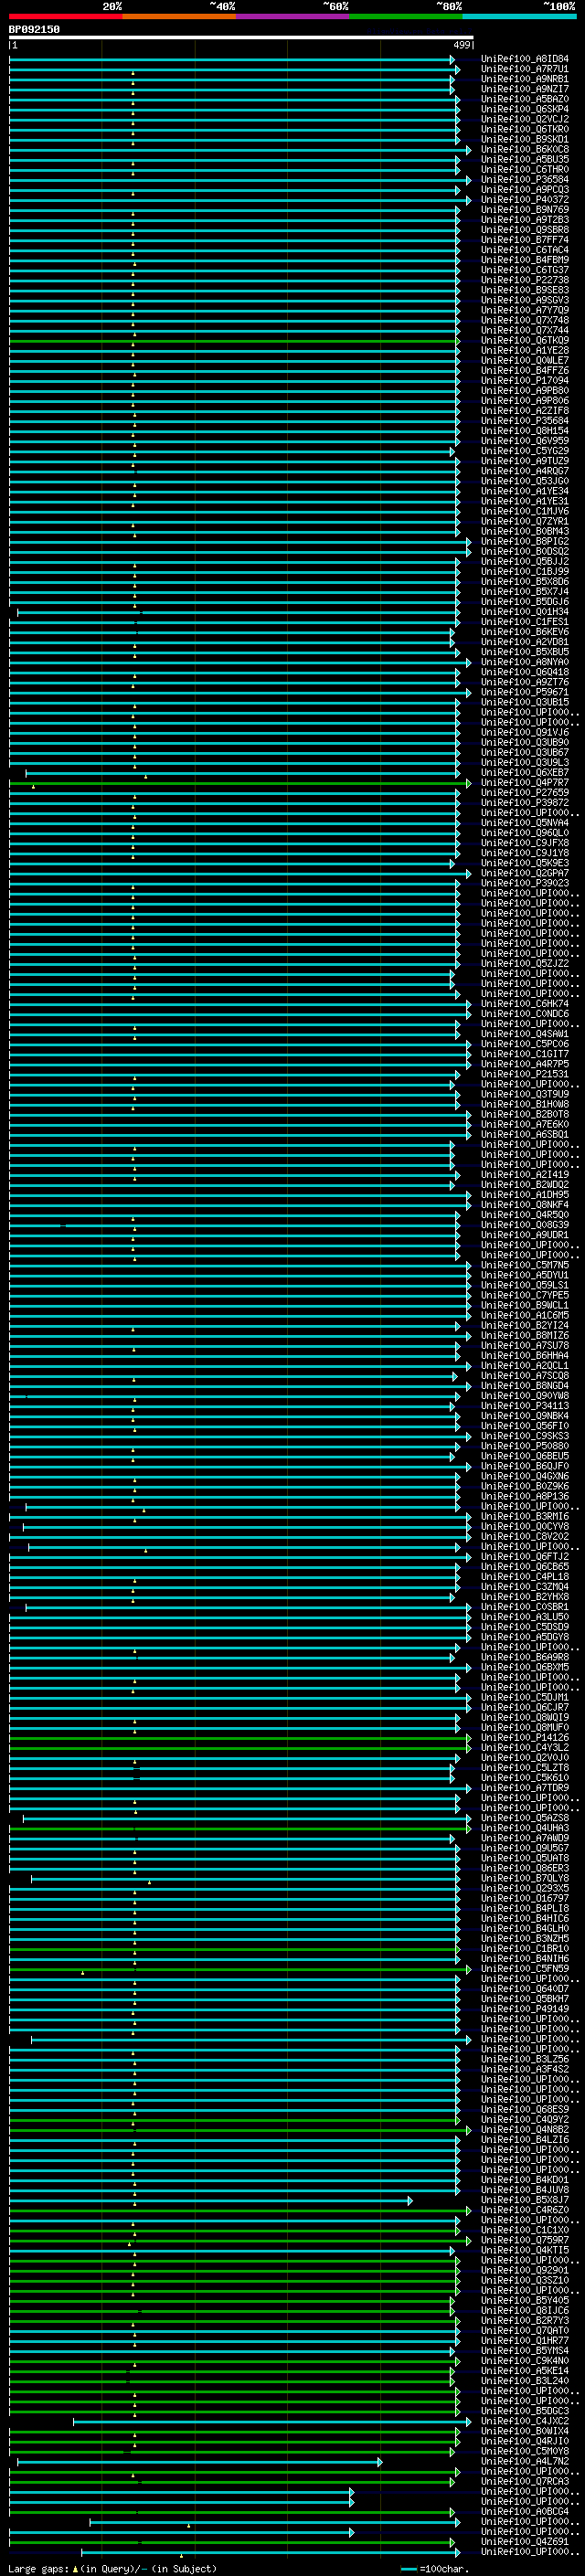This screenshot has width=585, height=2576.
Task: Select hit UniRef100_P21531
Action: point(524,1074)
